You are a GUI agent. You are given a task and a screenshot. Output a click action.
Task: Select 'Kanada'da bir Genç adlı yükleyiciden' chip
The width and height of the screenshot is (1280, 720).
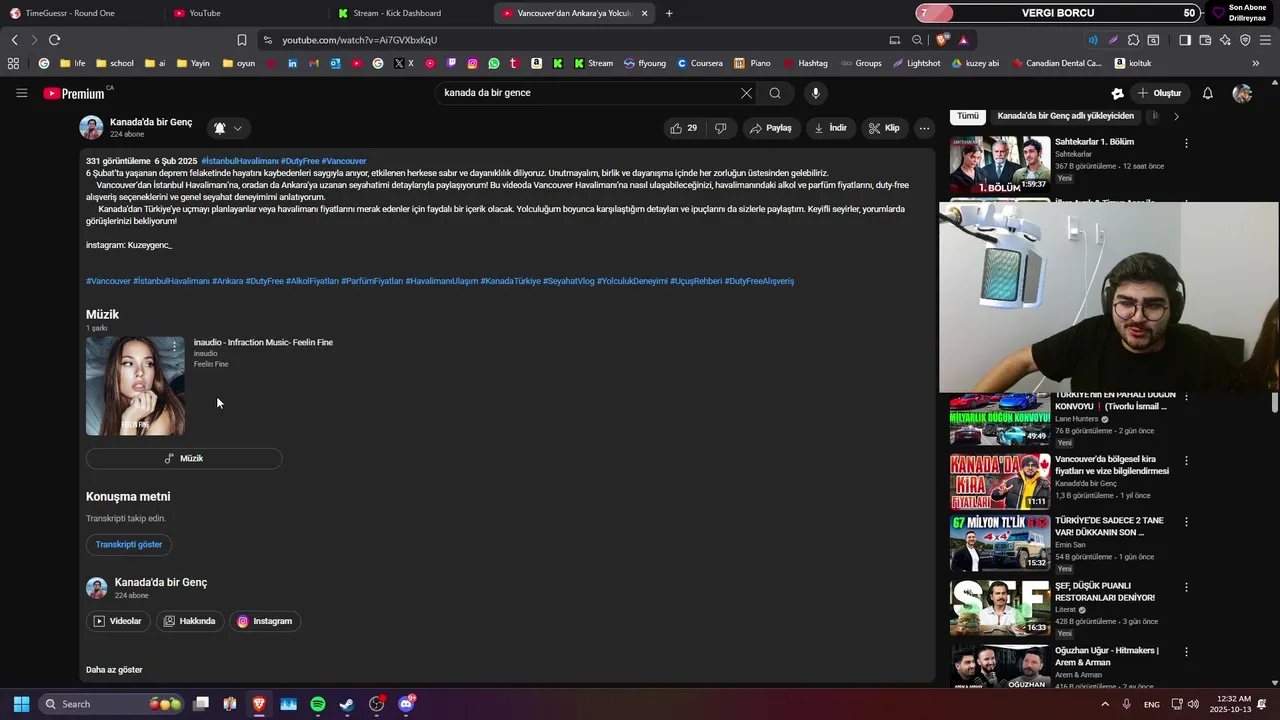1066,116
